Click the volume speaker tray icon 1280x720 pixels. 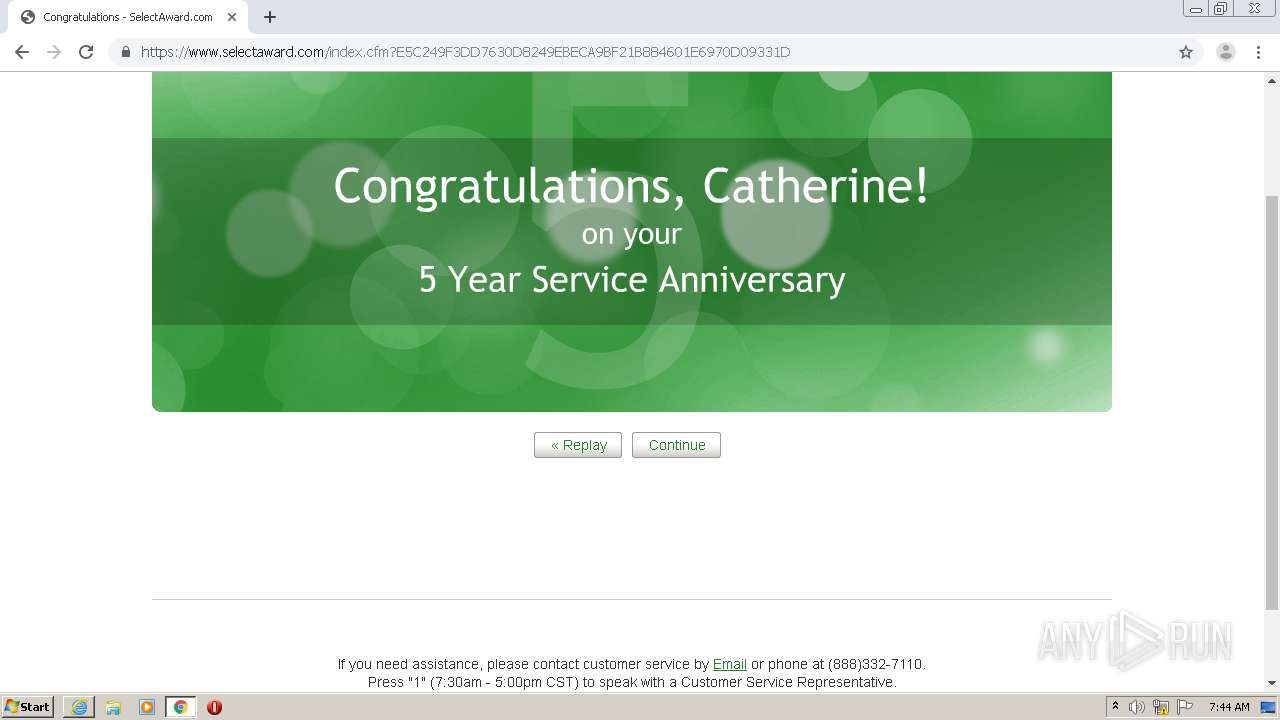pyautogui.click(x=1137, y=707)
